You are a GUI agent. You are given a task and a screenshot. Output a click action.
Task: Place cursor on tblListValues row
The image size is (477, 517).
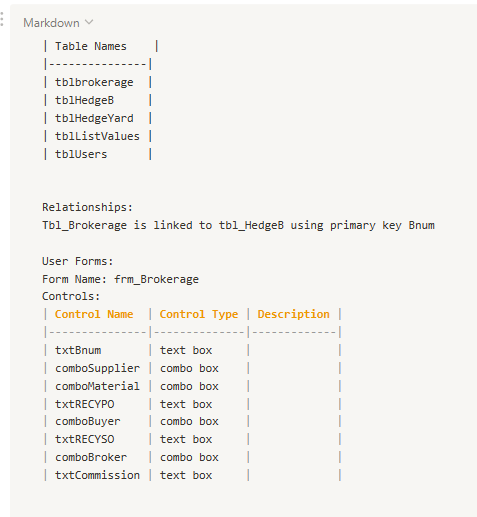click(x=98, y=136)
